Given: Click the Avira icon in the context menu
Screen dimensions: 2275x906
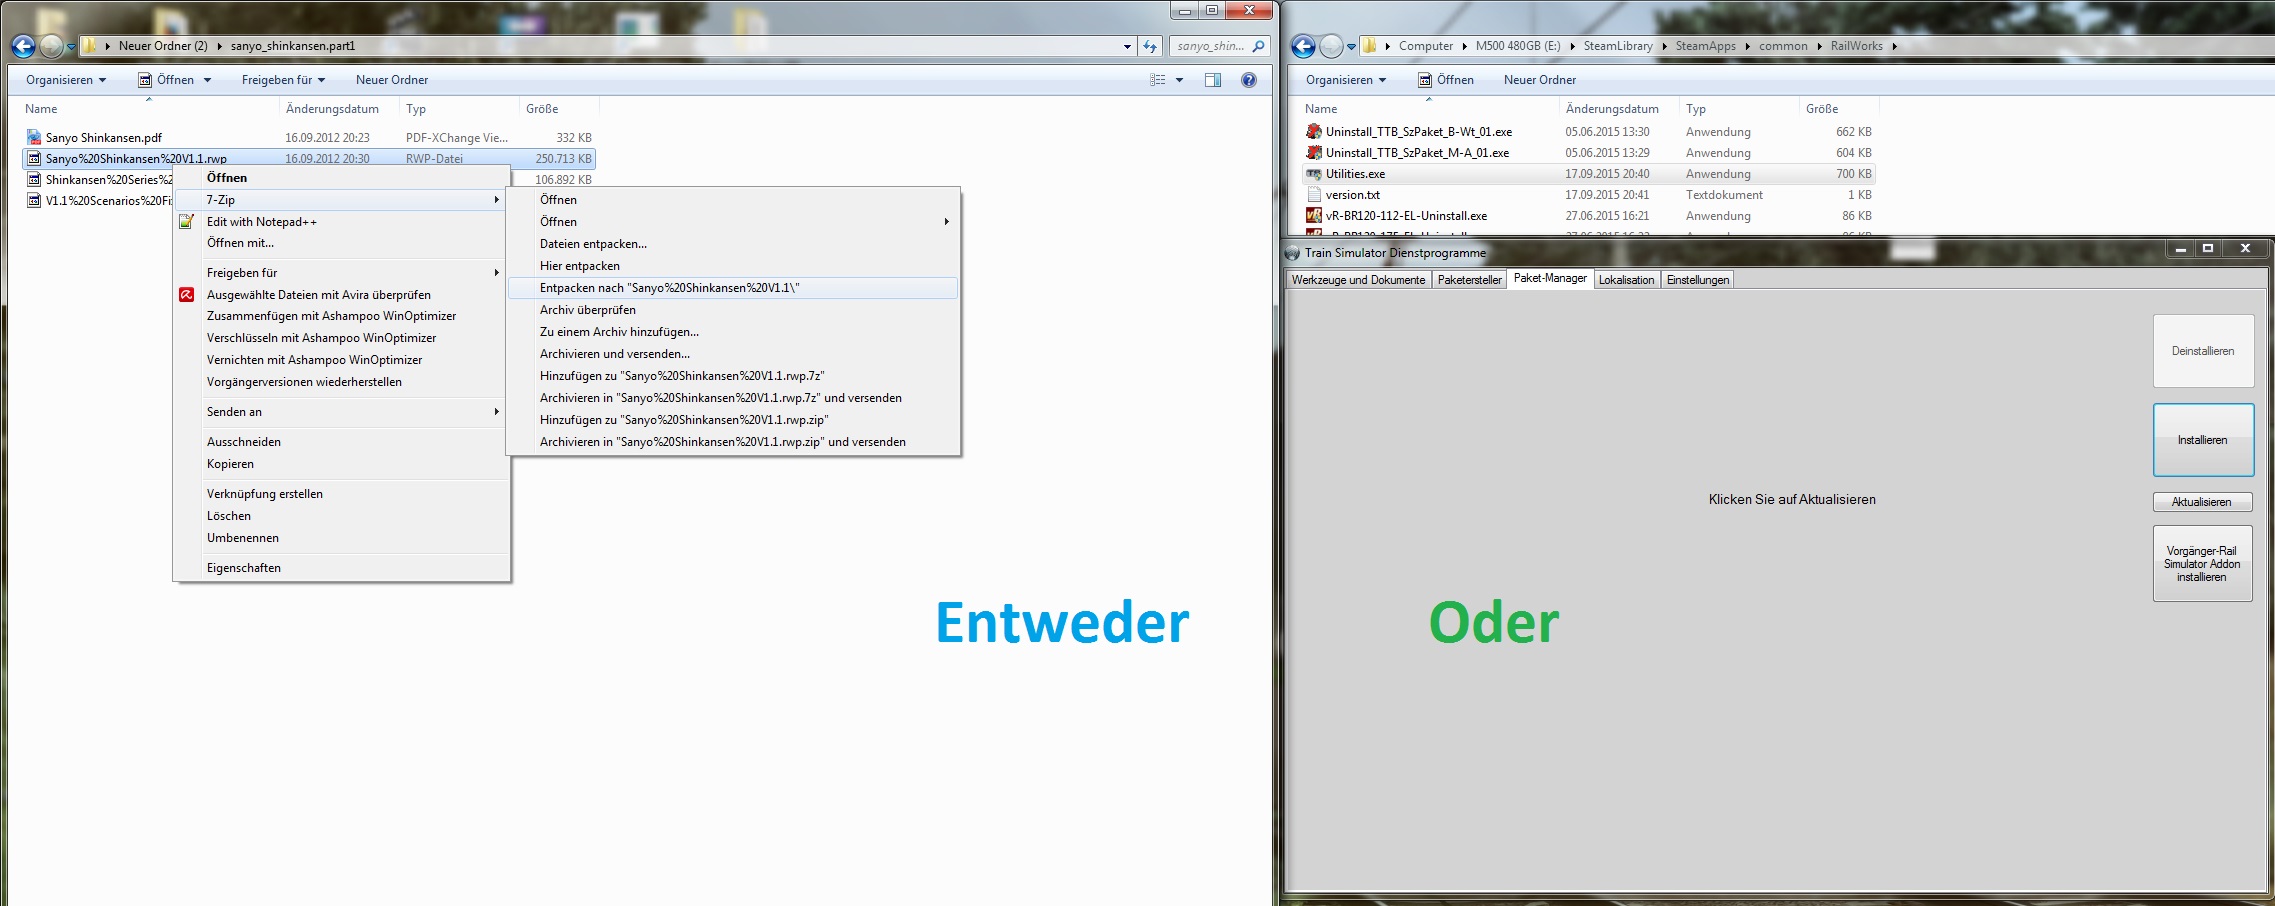Looking at the screenshot, I should tap(187, 295).
